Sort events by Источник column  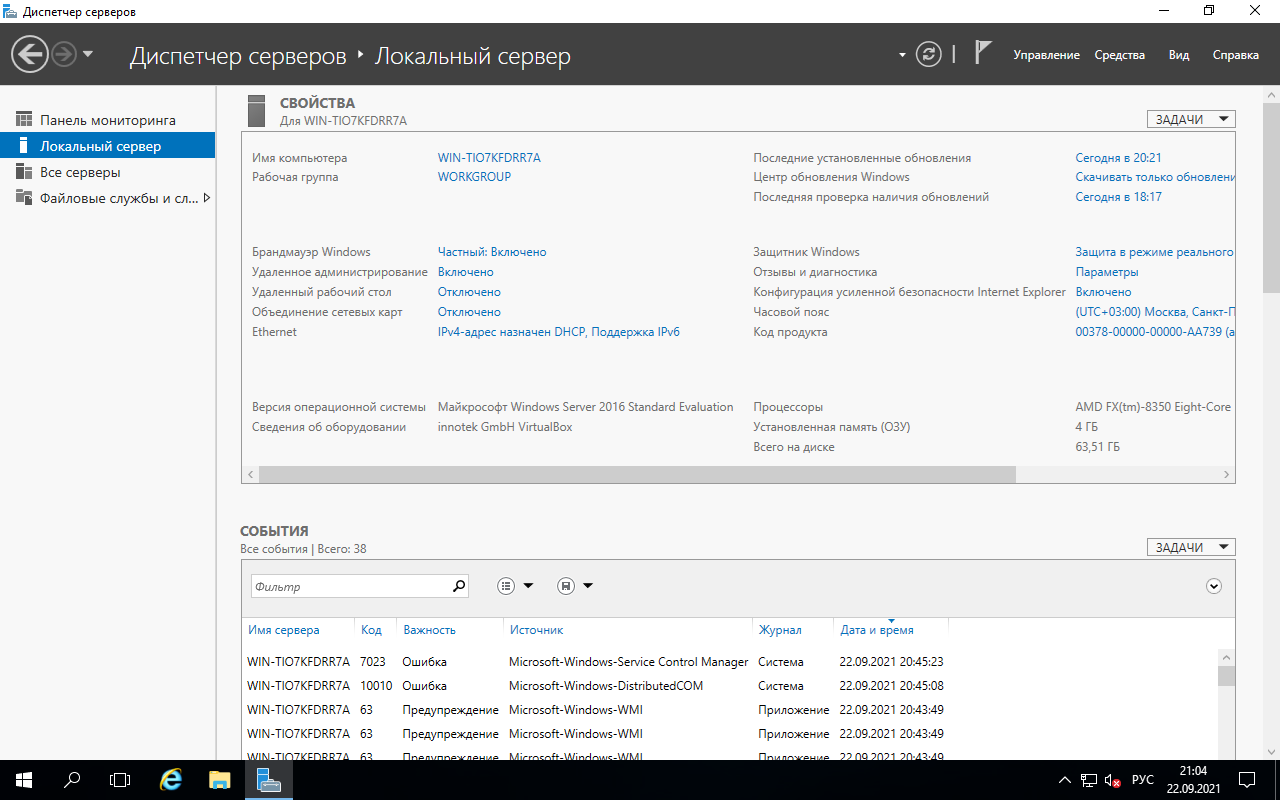537,630
